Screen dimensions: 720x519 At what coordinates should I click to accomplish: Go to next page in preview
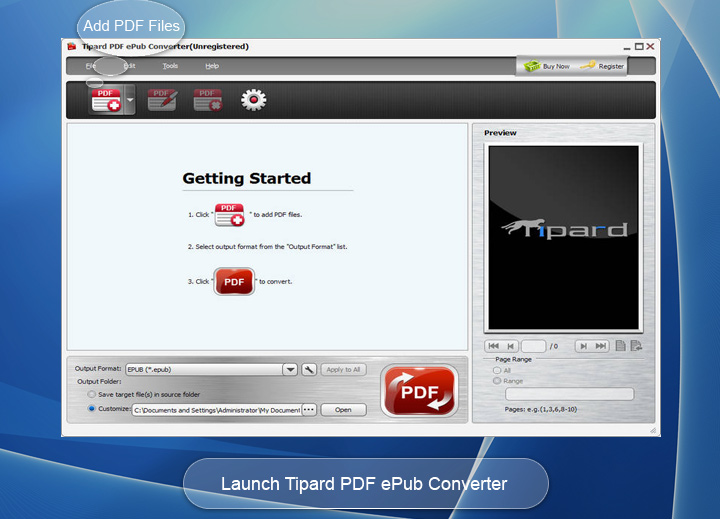click(x=583, y=346)
